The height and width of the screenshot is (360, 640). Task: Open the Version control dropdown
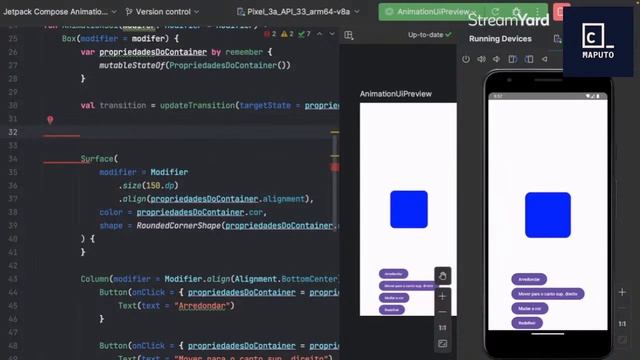pos(162,12)
